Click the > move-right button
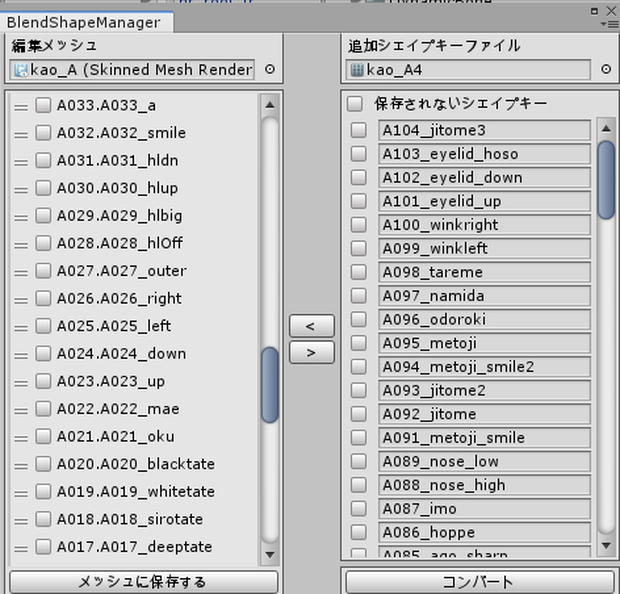The width and height of the screenshot is (620, 594). pyautogui.click(x=312, y=352)
